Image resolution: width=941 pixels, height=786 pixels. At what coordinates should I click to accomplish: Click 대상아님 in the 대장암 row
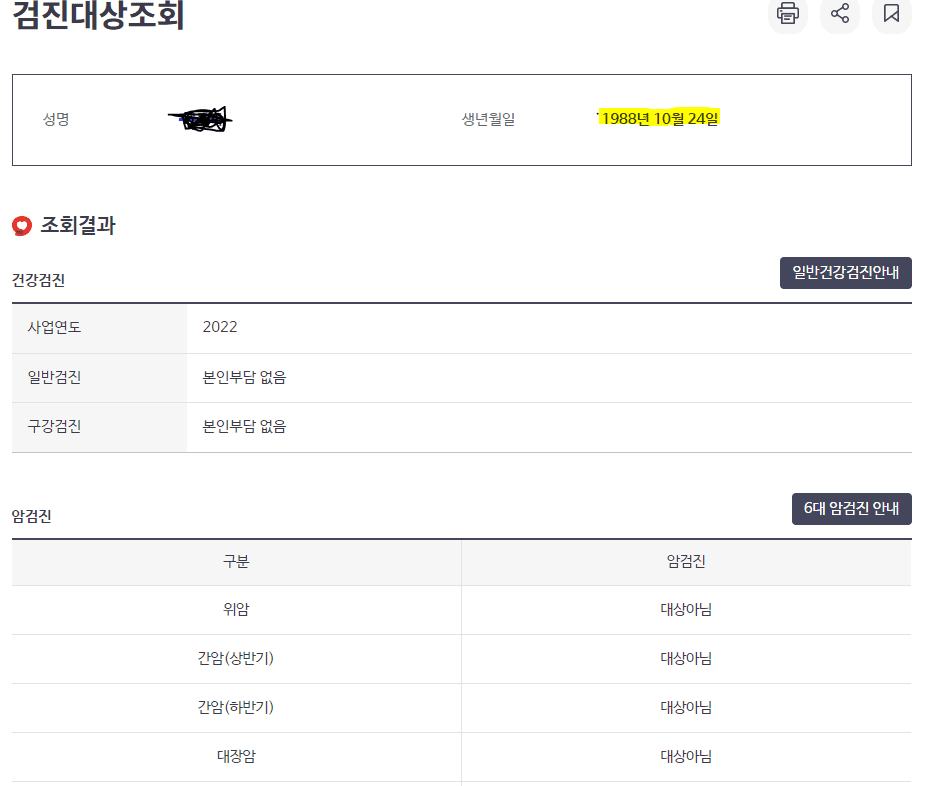point(686,756)
